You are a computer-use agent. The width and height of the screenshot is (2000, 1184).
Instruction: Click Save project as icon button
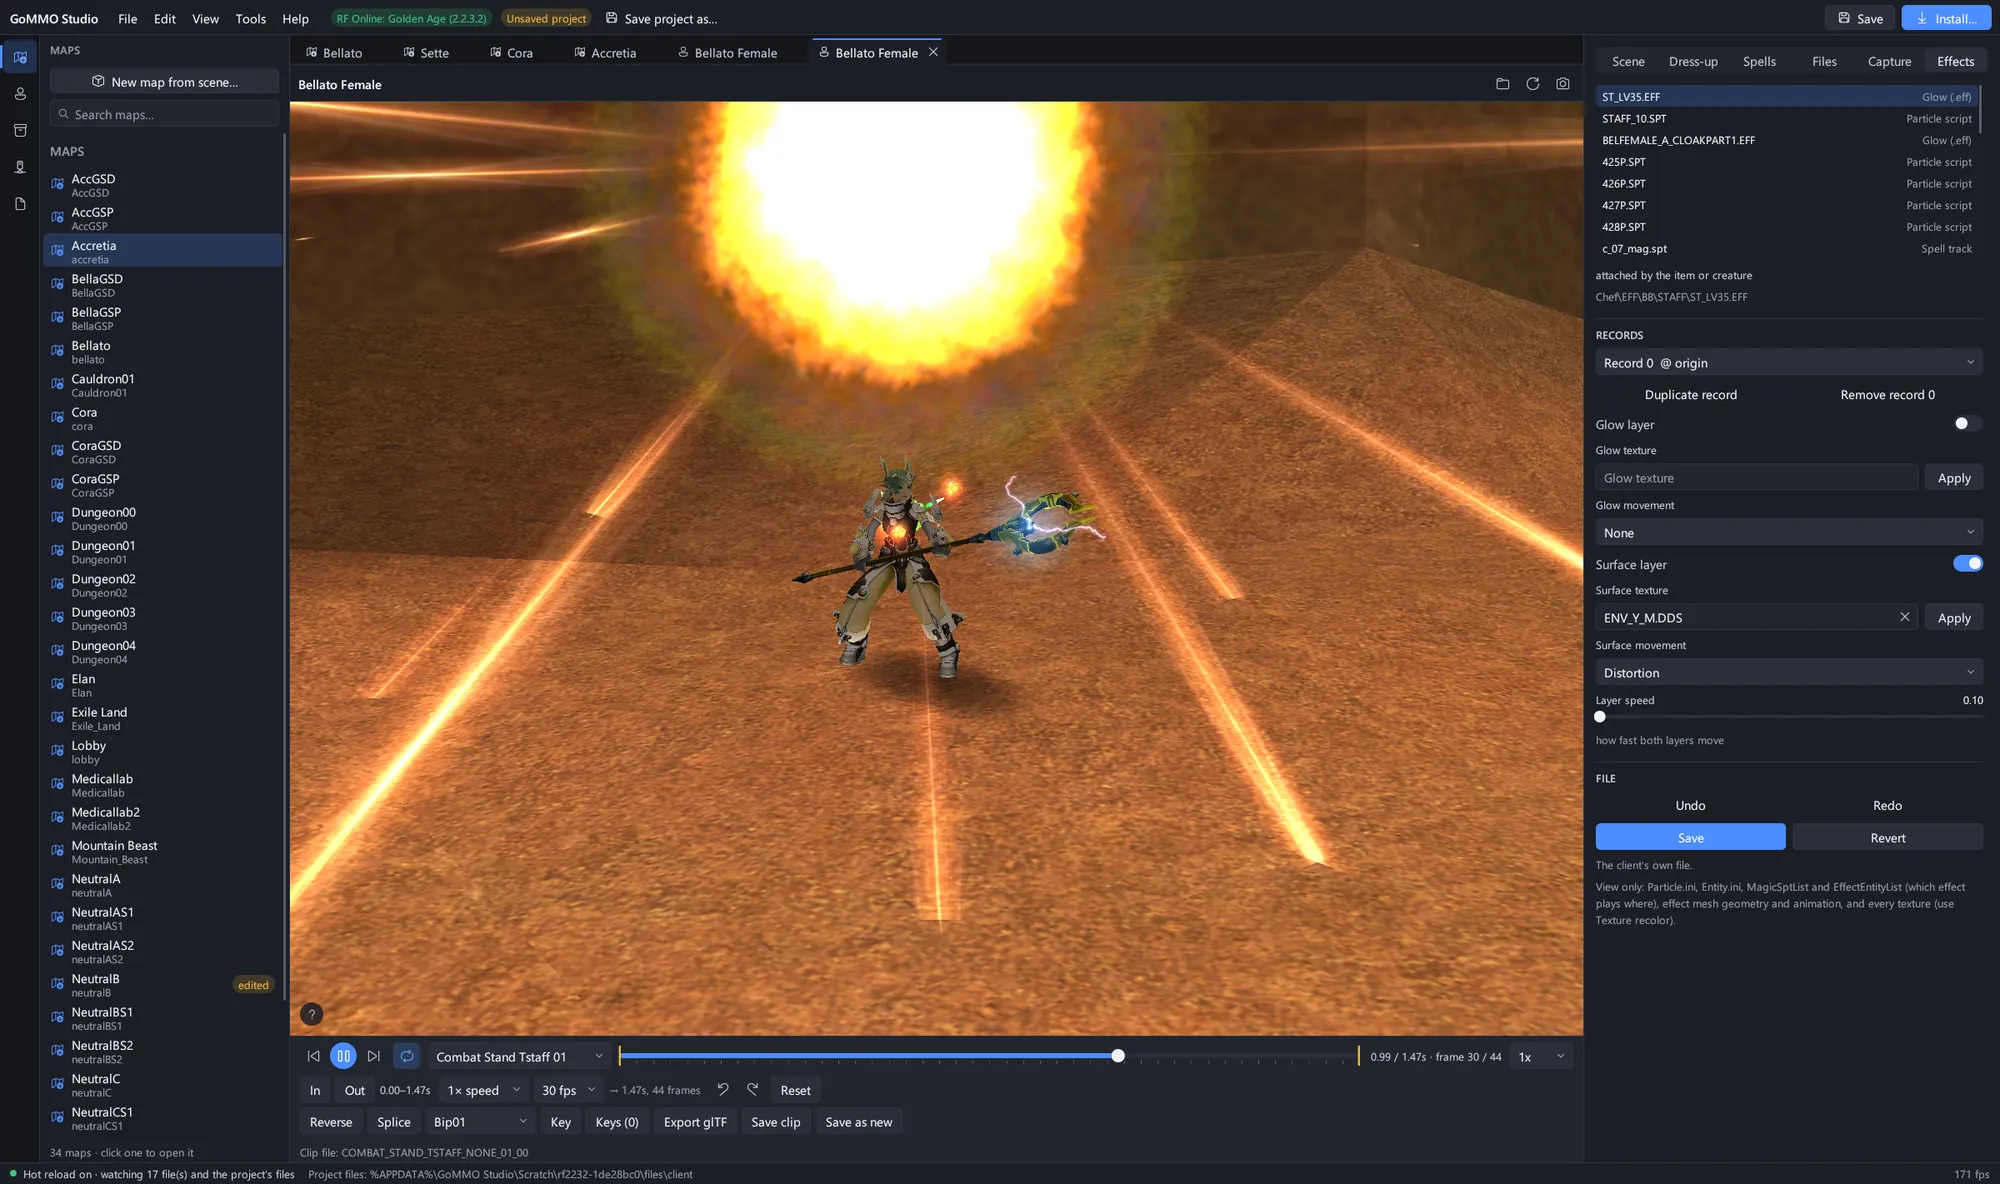coord(662,18)
